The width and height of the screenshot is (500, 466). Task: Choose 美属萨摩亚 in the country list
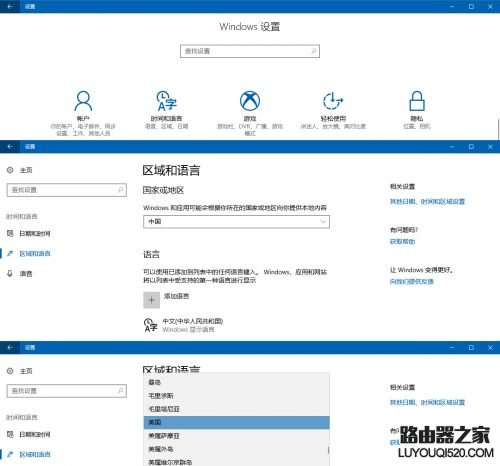coord(236,436)
